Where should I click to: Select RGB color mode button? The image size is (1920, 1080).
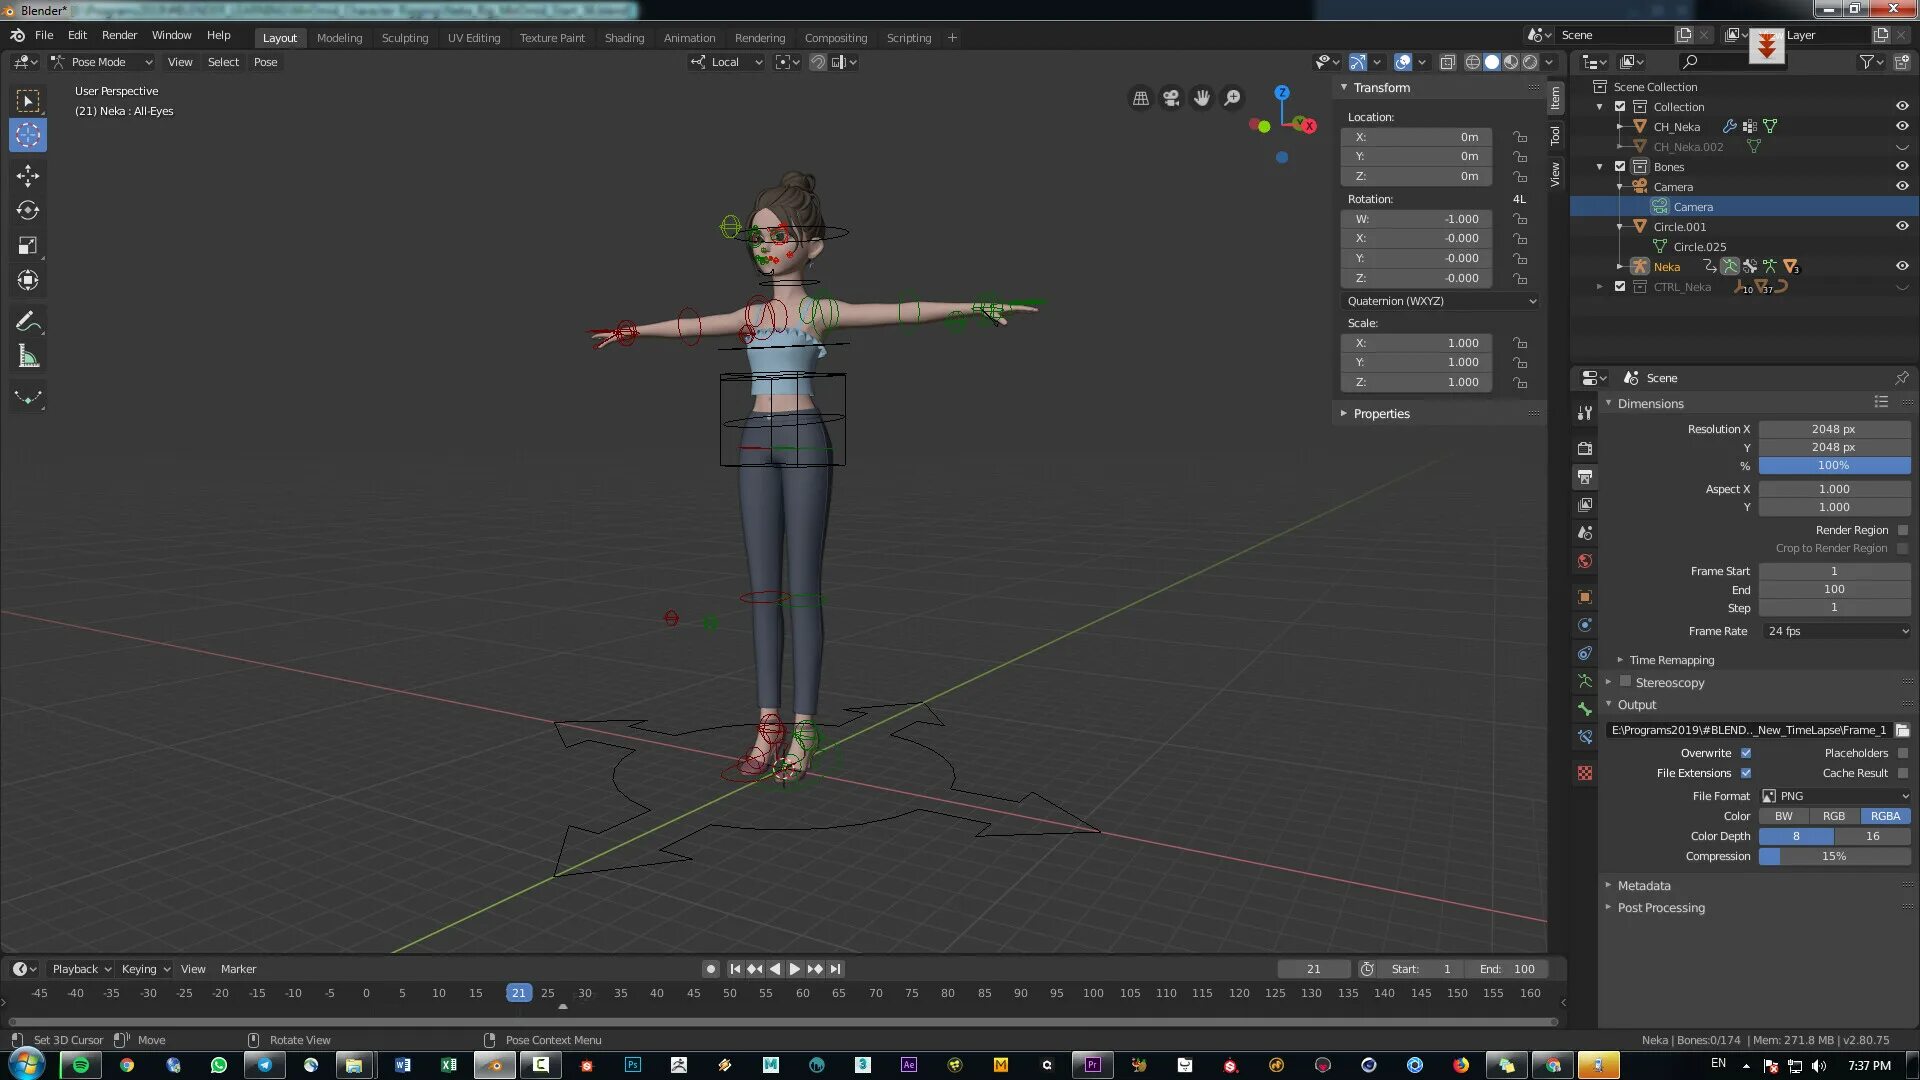[x=1833, y=816]
